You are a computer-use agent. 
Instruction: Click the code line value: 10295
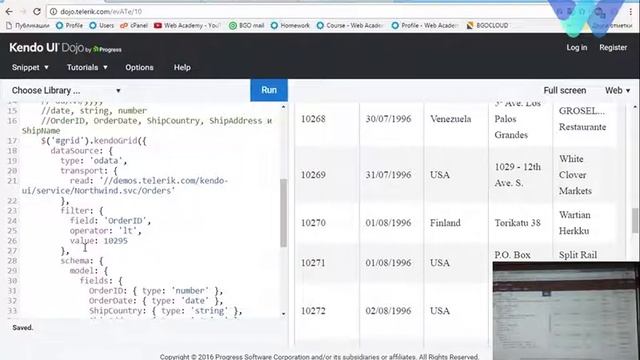(98, 241)
